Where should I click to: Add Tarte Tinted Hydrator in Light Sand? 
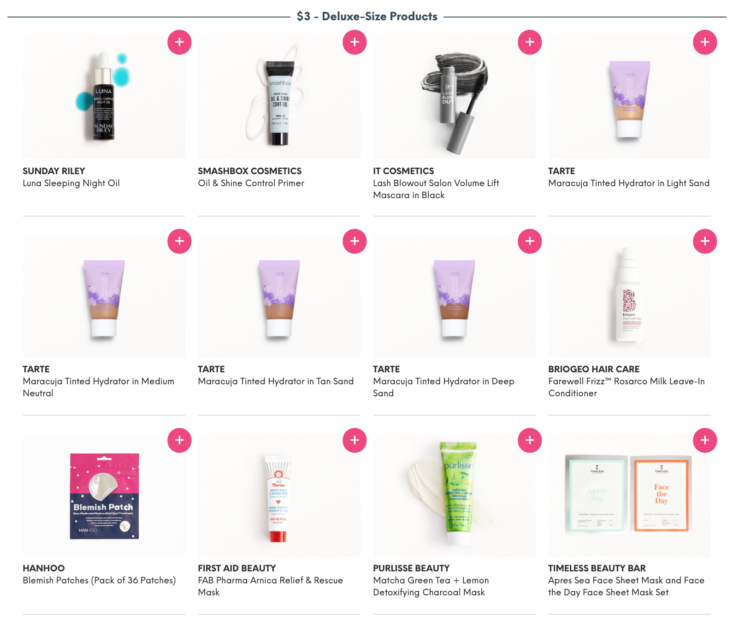click(705, 43)
